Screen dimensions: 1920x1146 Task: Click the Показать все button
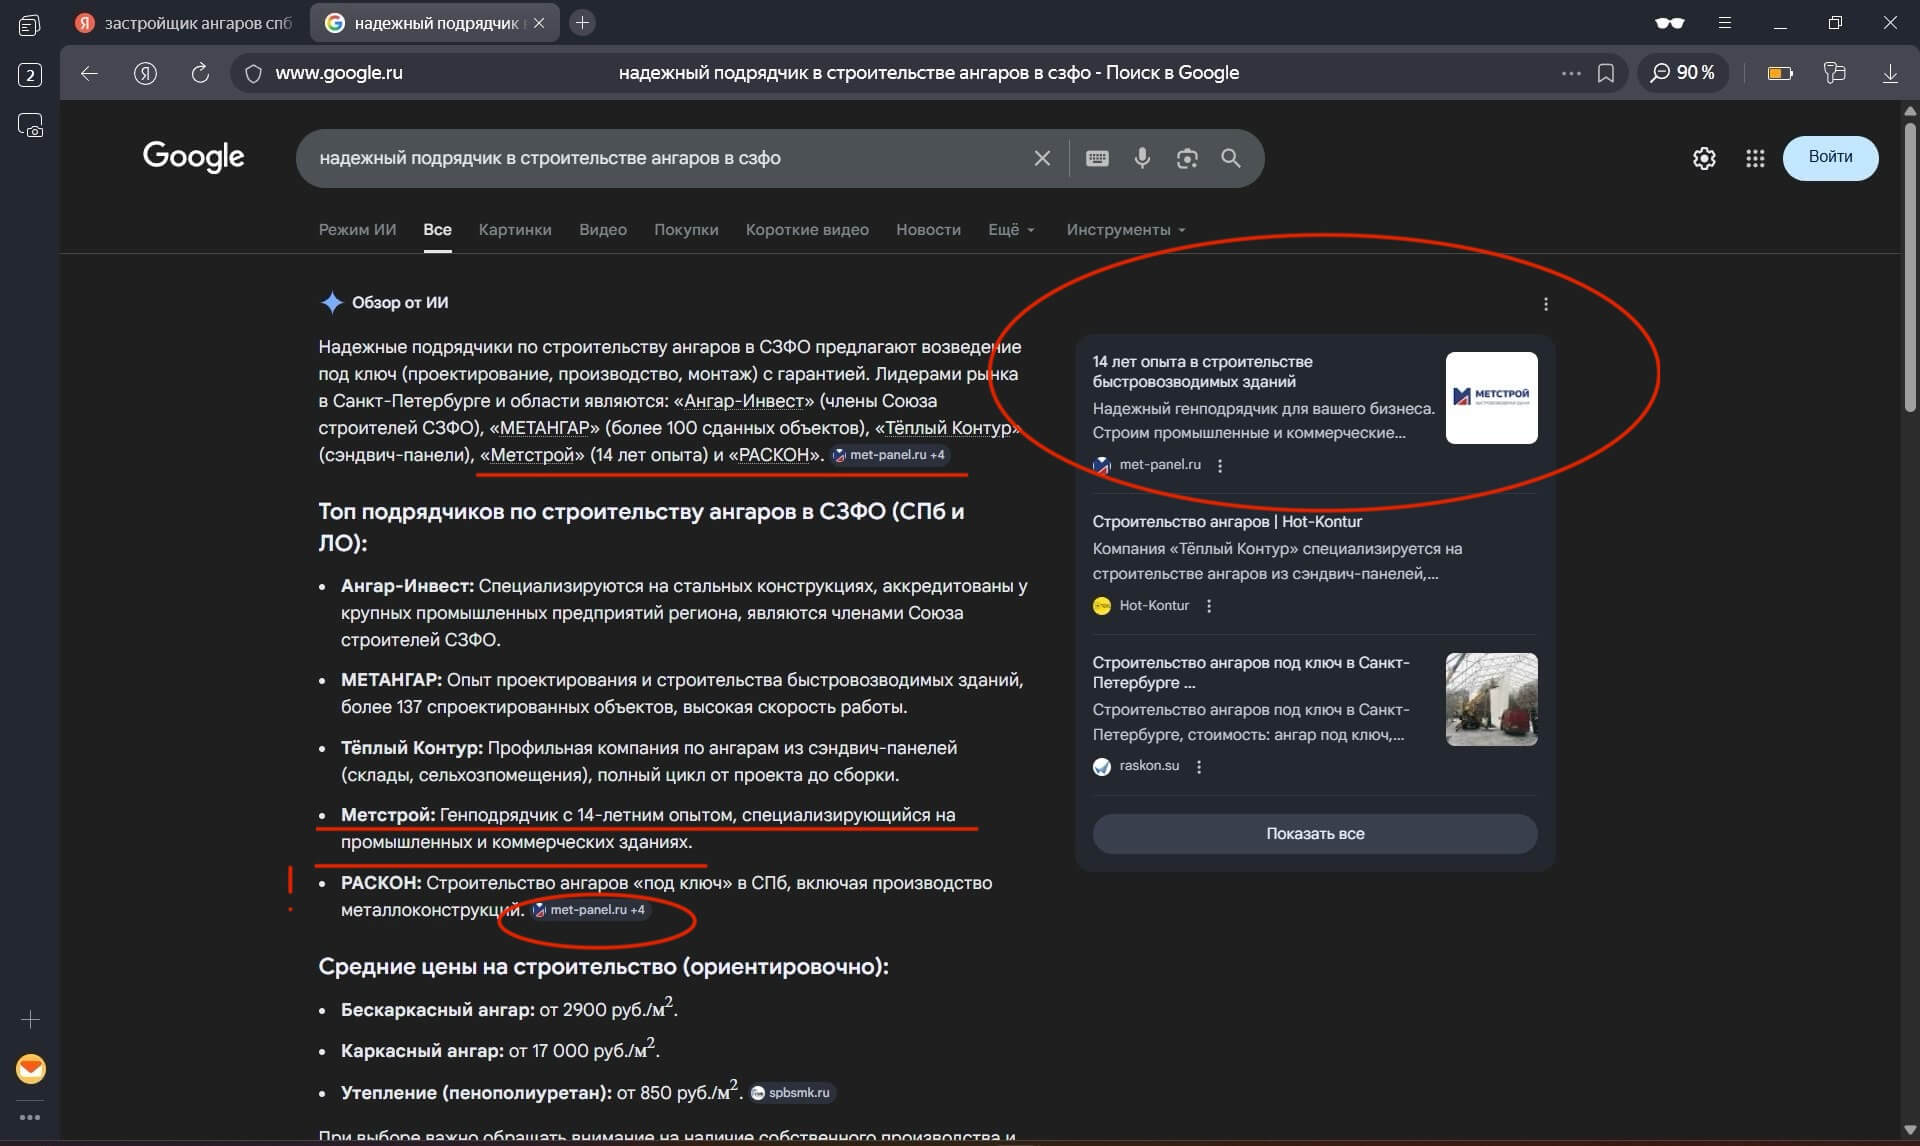(1313, 833)
